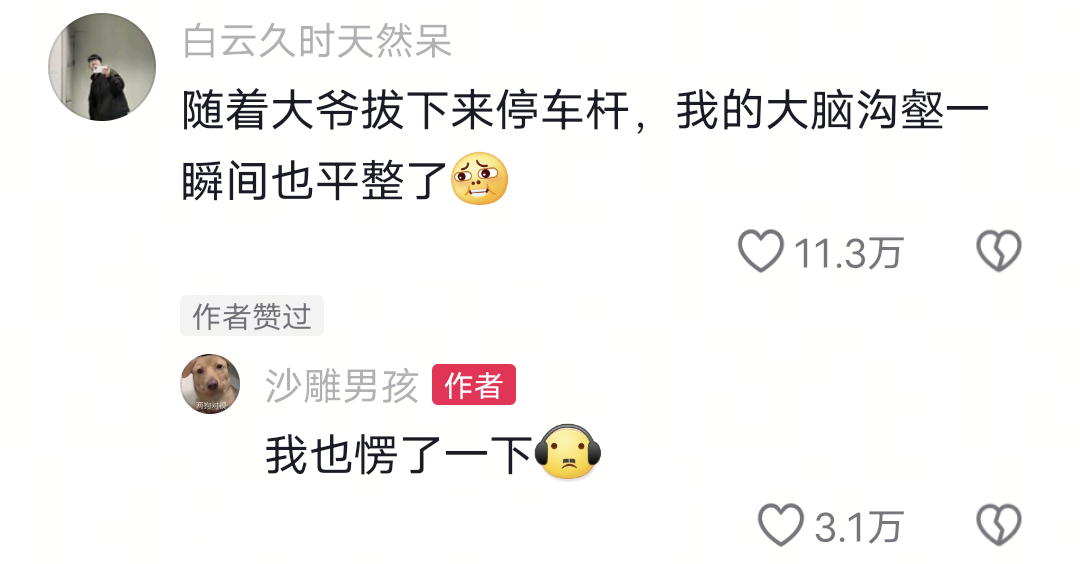Like the author's reply with 3.1万 likes
The height and width of the screenshot is (564, 1080).
780,525
